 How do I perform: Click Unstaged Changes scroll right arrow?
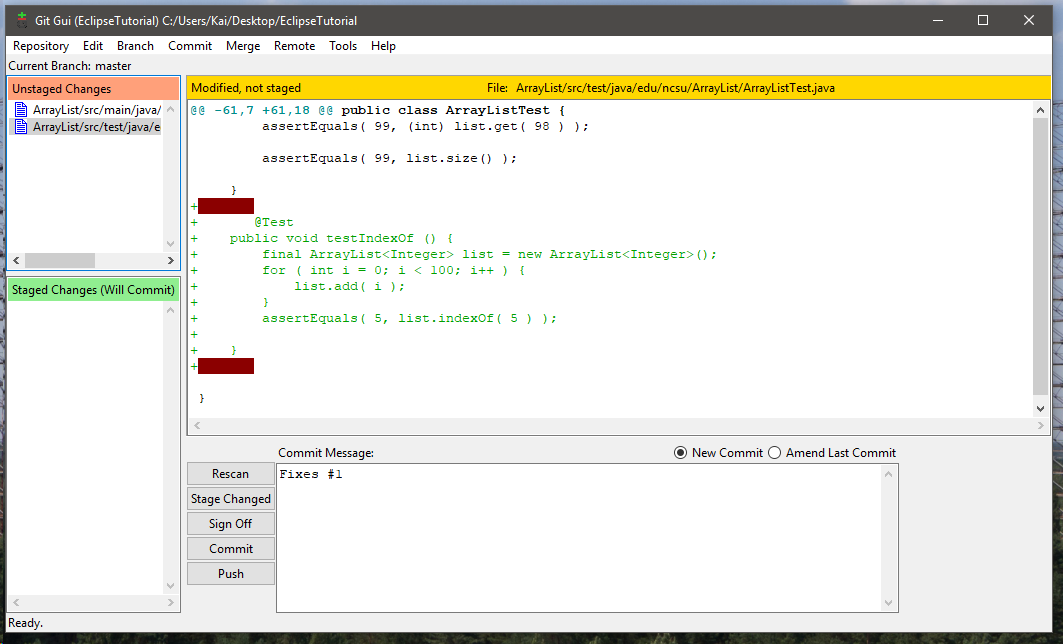171,260
